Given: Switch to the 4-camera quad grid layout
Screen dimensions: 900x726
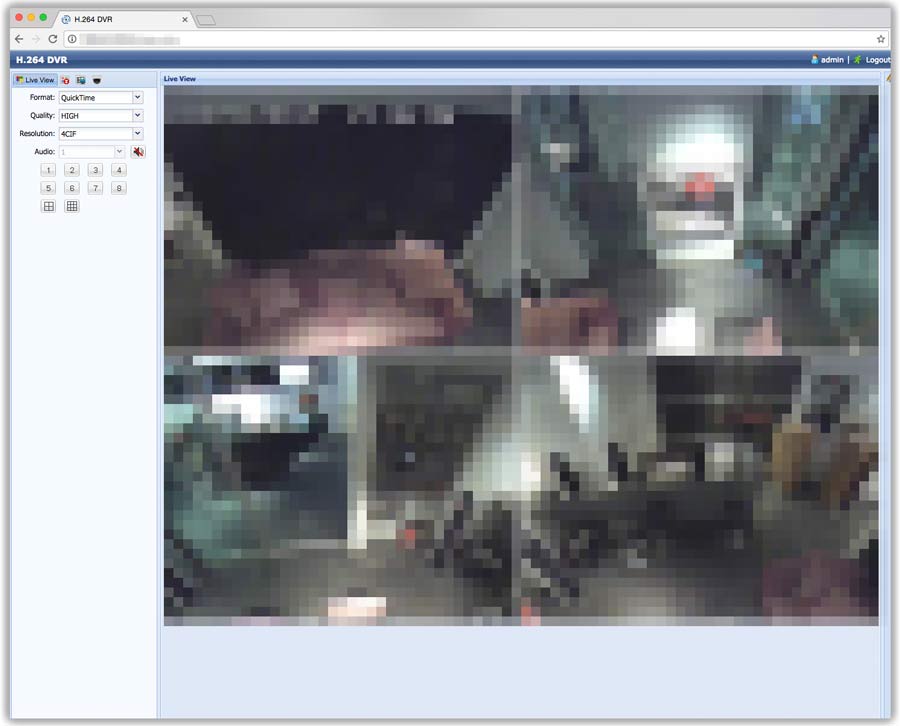Looking at the screenshot, I should [48, 206].
